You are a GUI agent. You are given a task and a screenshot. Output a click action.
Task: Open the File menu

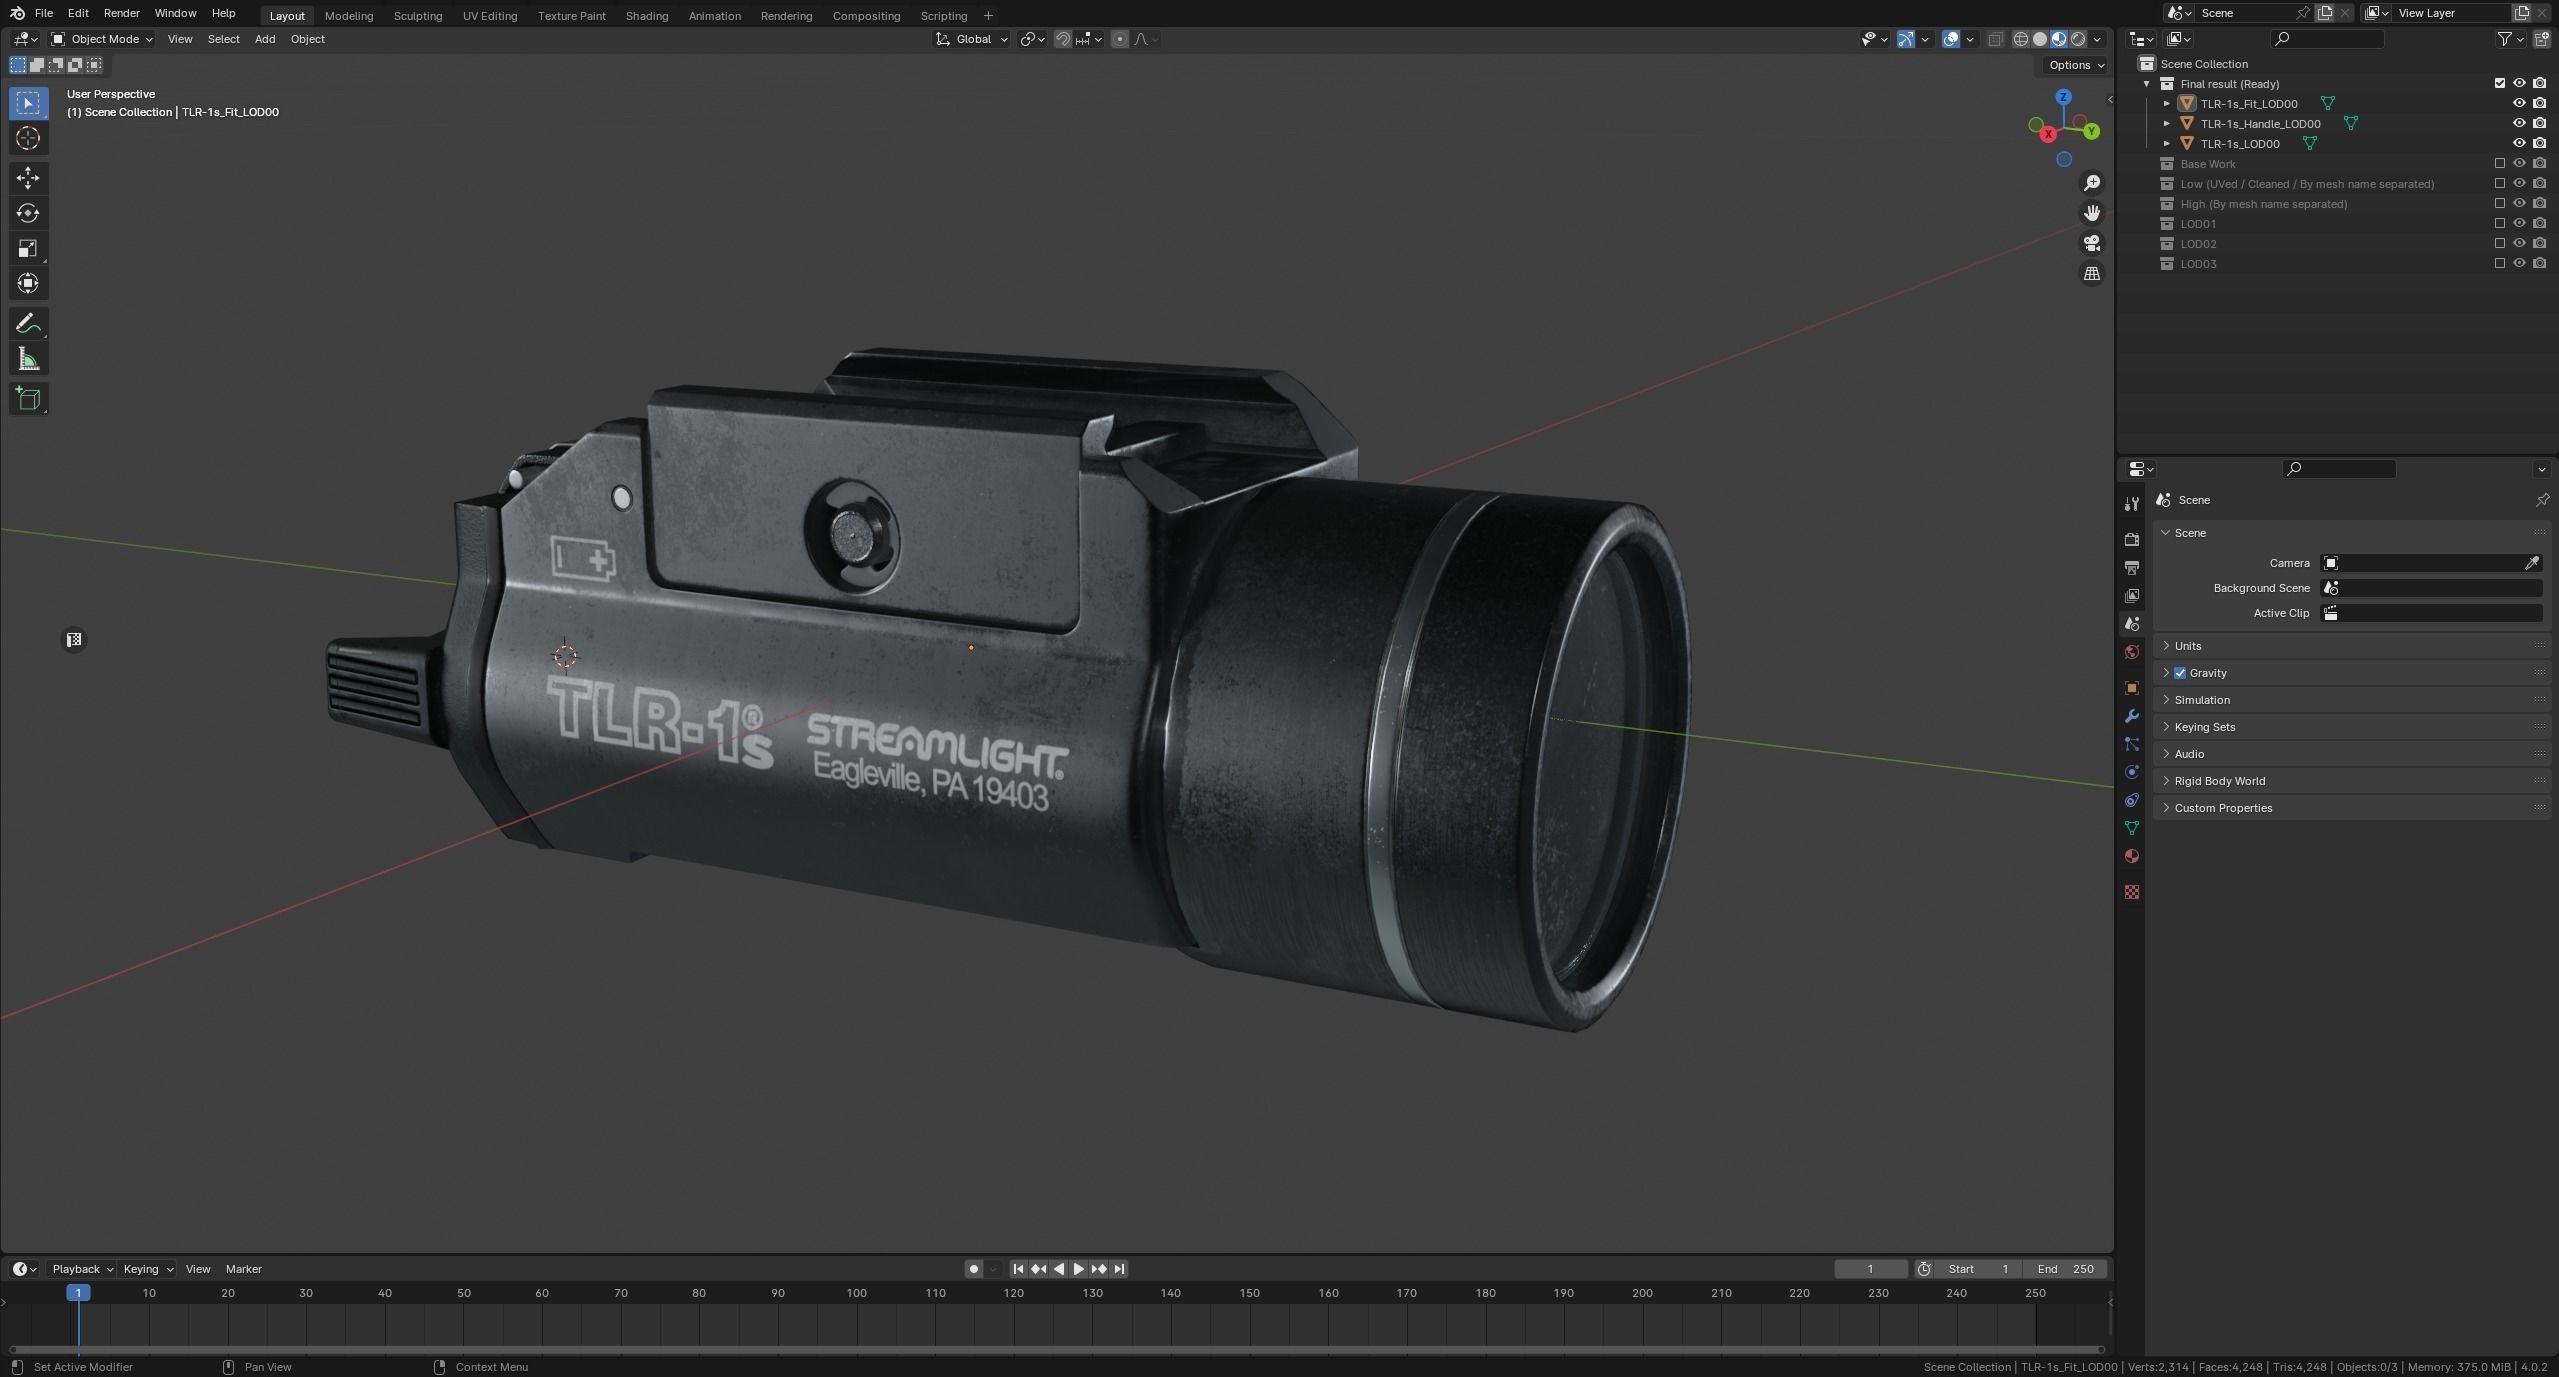pos(44,13)
